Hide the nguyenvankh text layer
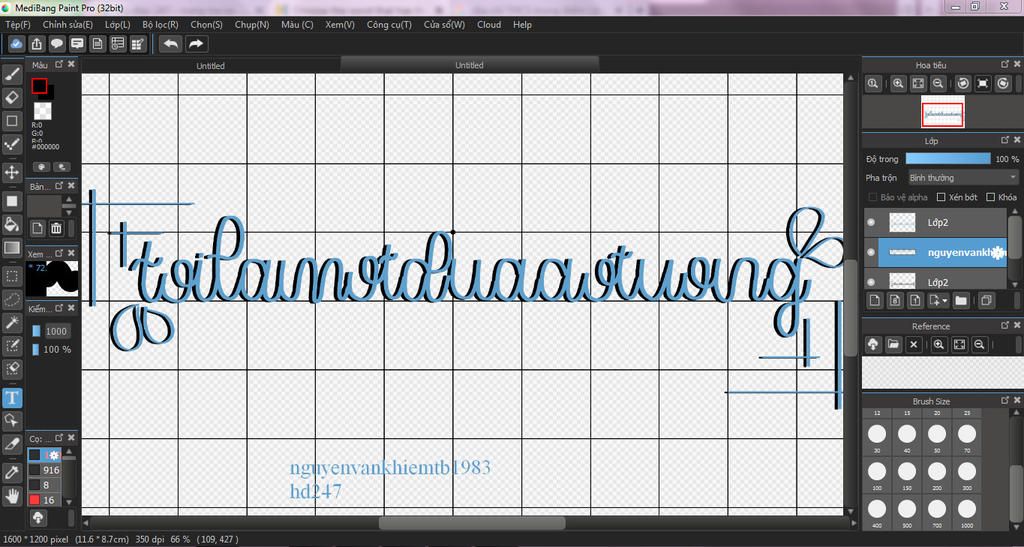The image size is (1024, 547). (x=871, y=252)
